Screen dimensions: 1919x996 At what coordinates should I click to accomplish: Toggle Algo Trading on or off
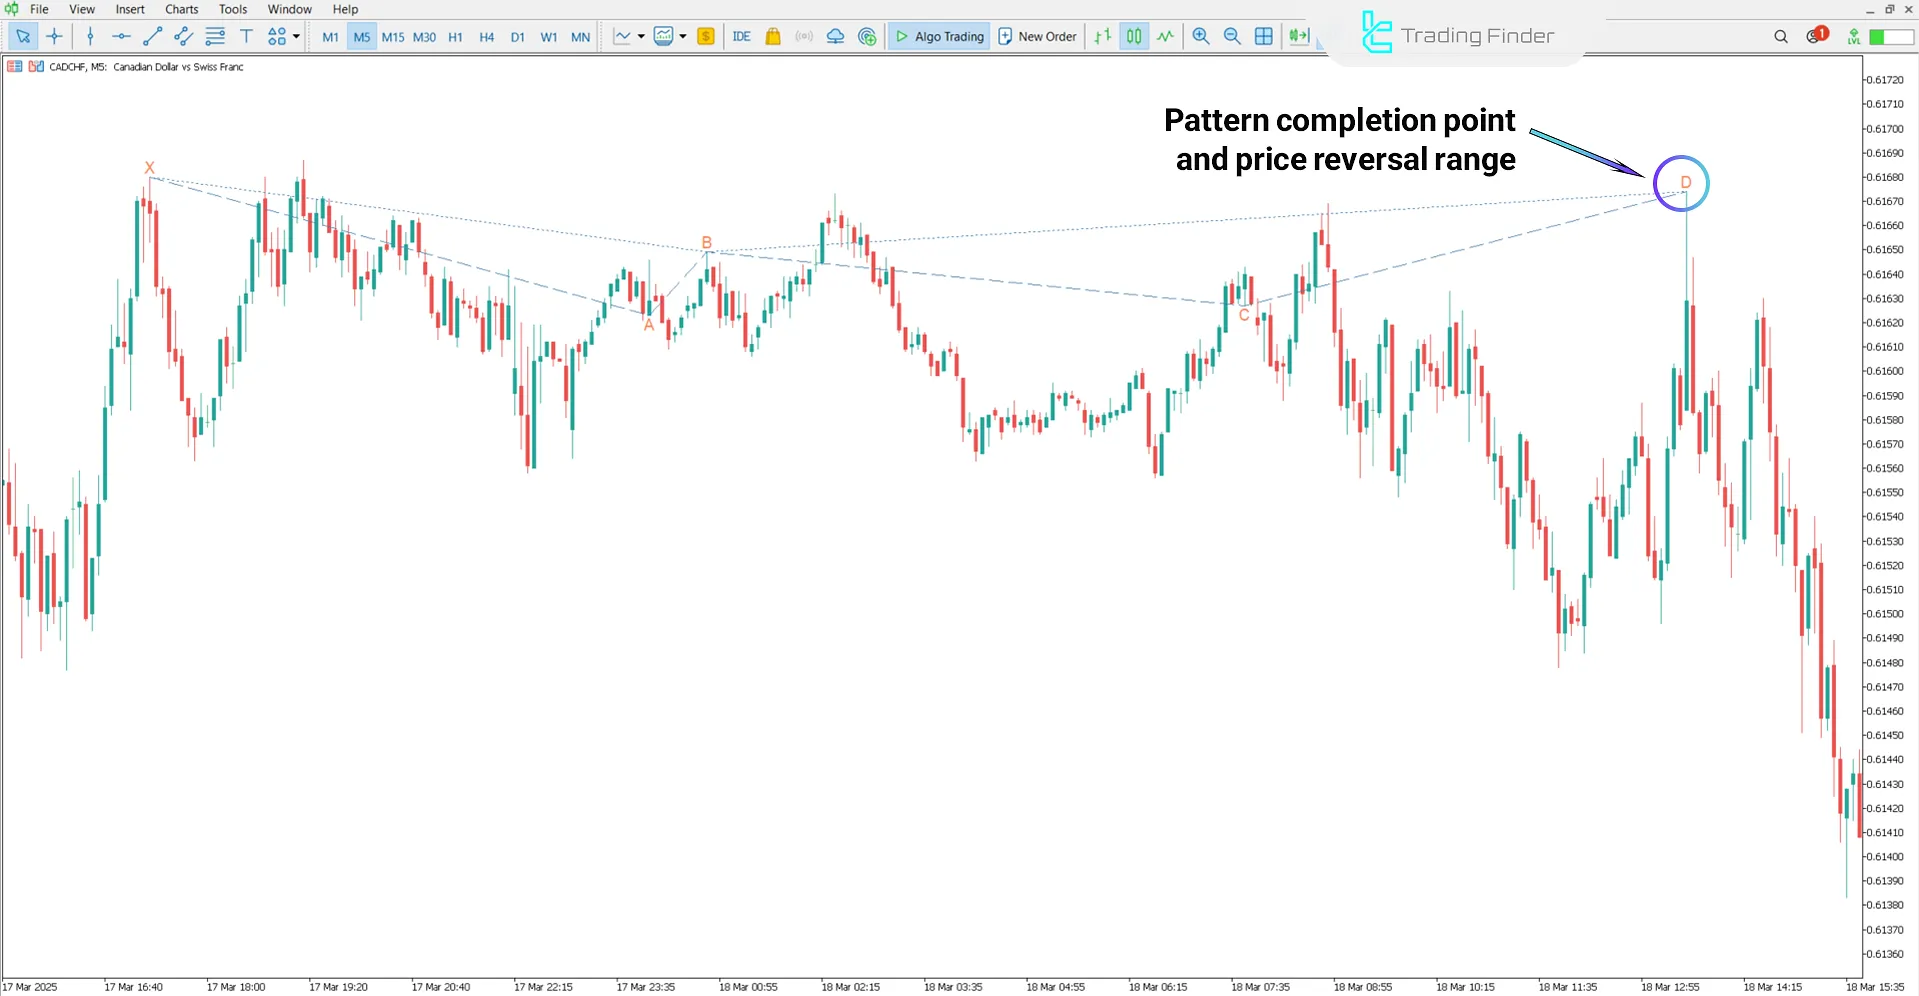pos(938,36)
